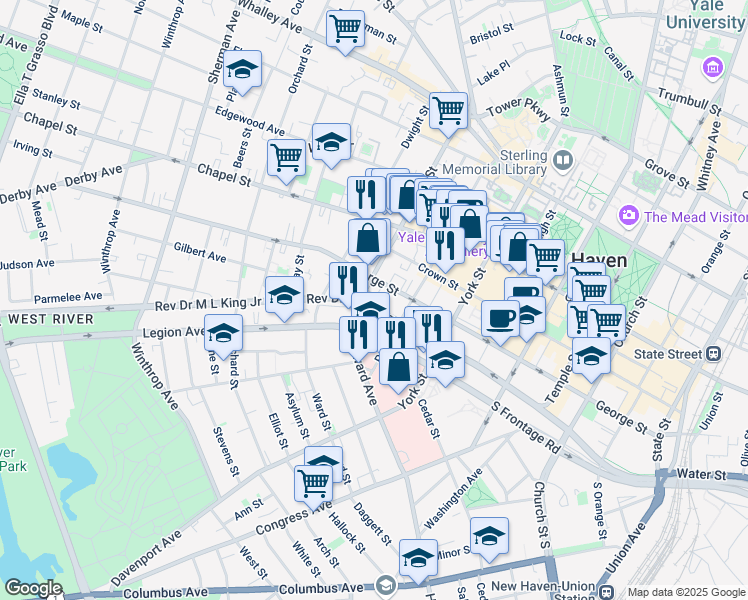Select the Stevens St street label
The width and height of the screenshot is (748, 600).
coord(226,451)
